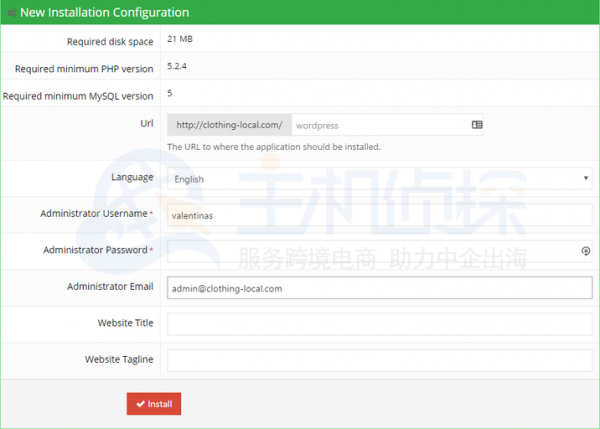This screenshot has height=429, width=600.
Task: Focus the Administrator Password input
Action: point(370,251)
